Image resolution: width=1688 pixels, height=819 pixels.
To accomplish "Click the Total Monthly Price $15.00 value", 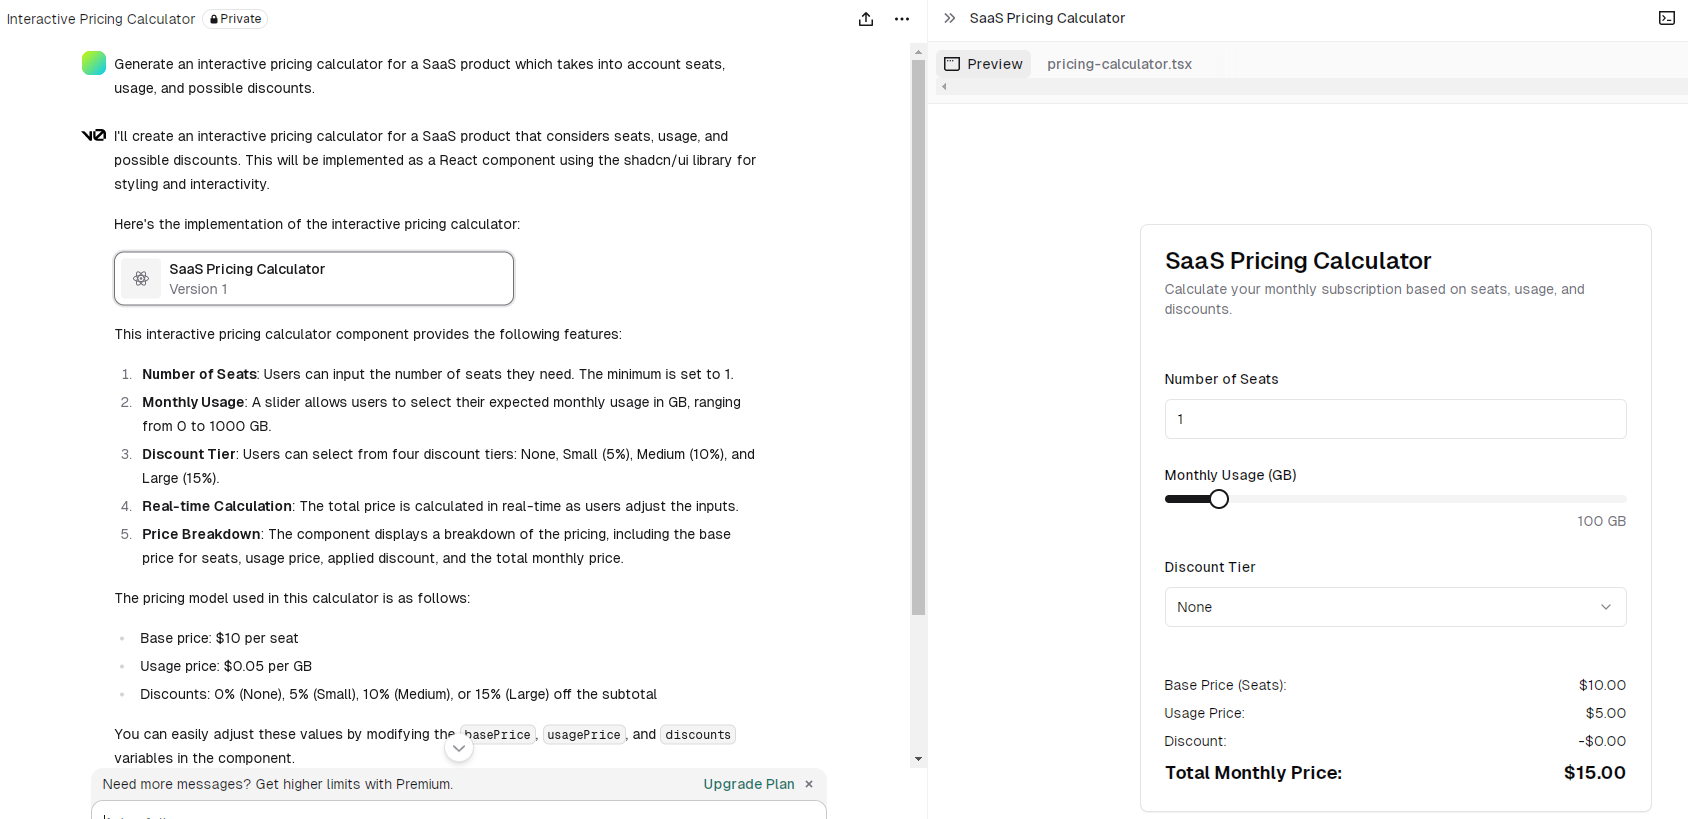I will (1594, 772).
